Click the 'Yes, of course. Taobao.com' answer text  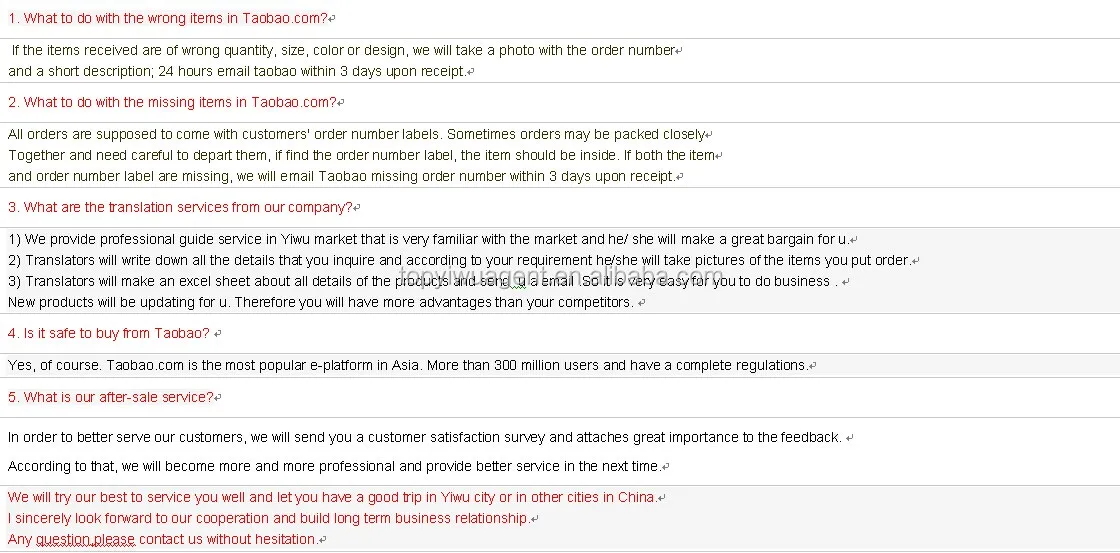pyautogui.click(x=408, y=365)
